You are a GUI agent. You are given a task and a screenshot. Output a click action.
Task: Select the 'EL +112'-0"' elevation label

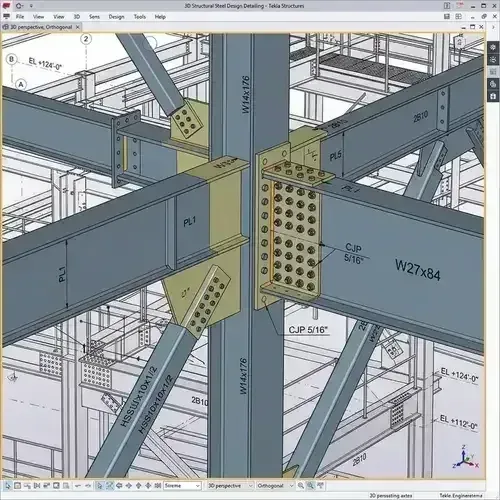point(459,422)
